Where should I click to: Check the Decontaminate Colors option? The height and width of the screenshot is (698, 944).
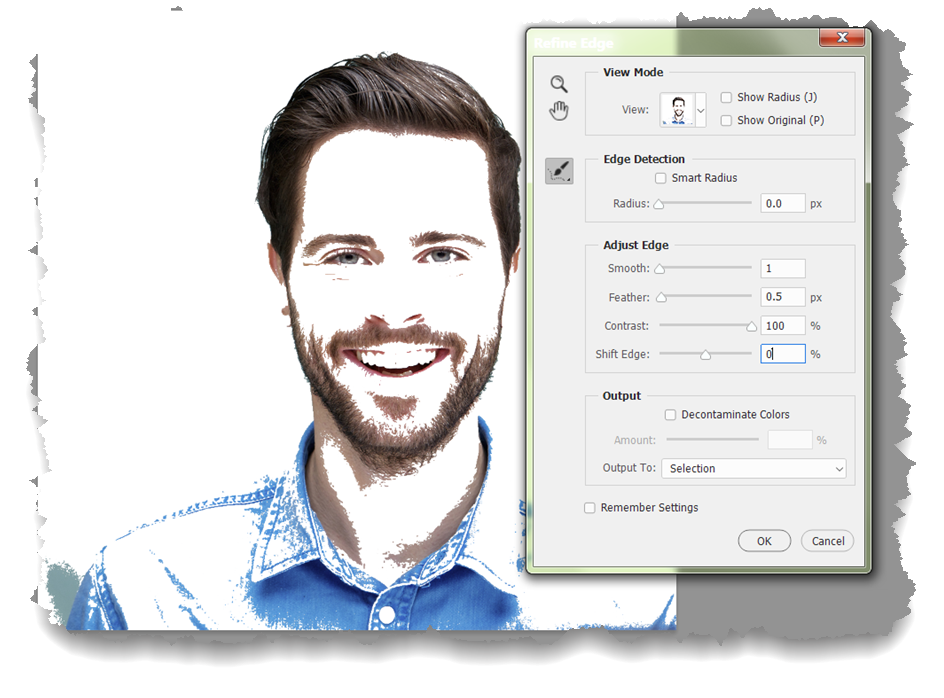coord(672,415)
